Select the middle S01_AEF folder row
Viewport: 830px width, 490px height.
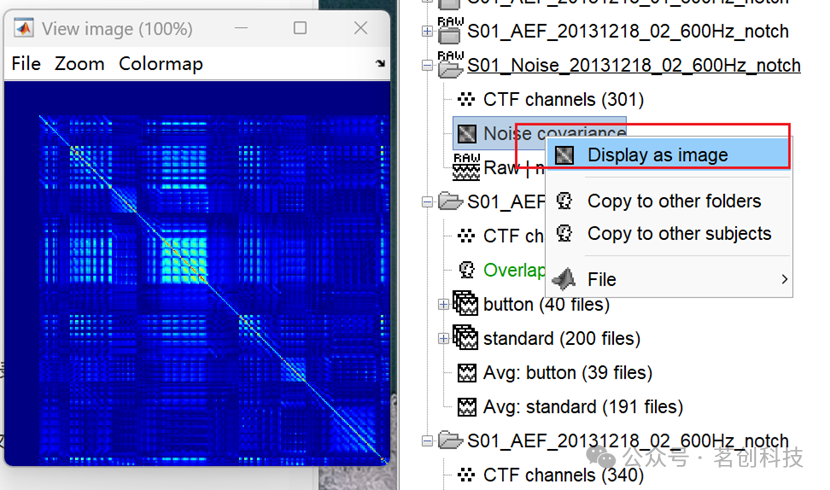(x=506, y=202)
